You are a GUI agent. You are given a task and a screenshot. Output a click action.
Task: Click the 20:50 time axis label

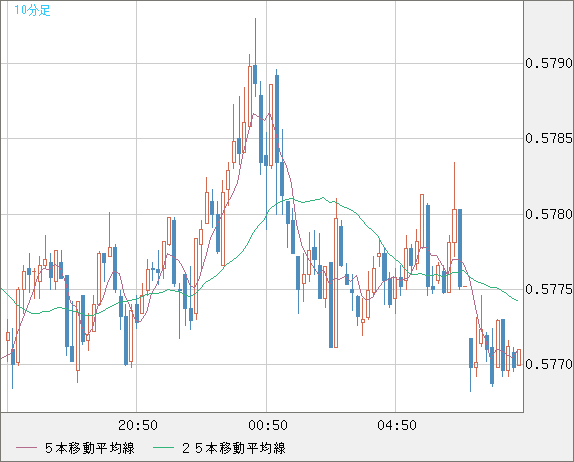[x=138, y=425]
